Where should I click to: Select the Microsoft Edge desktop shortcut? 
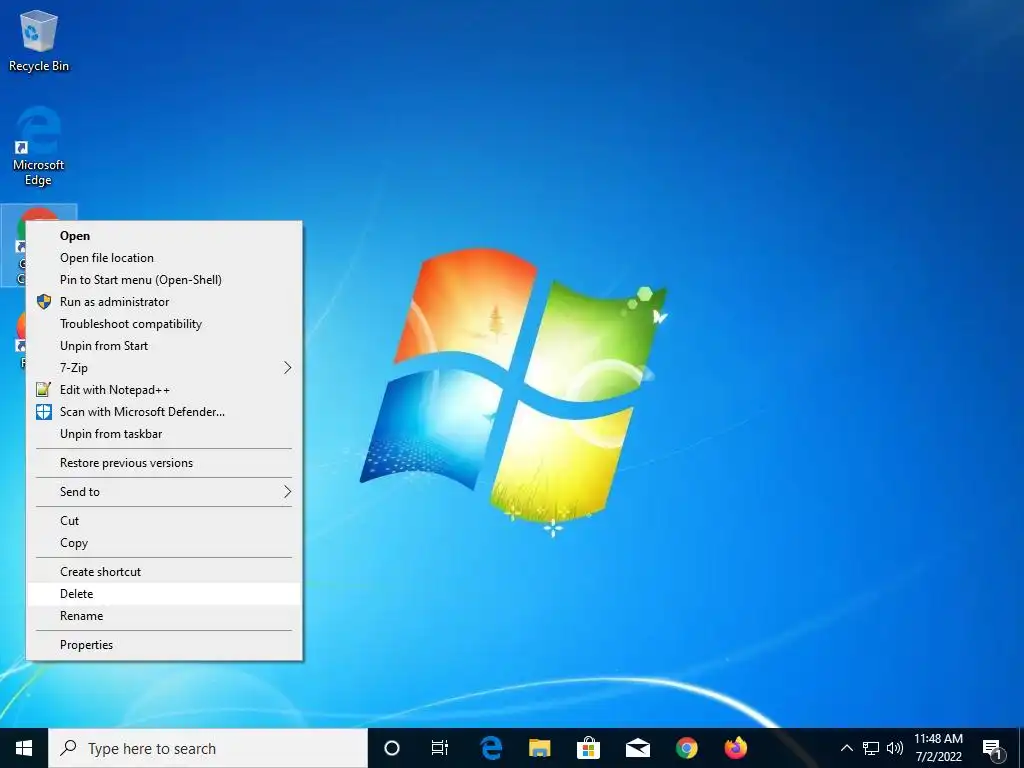click(39, 146)
